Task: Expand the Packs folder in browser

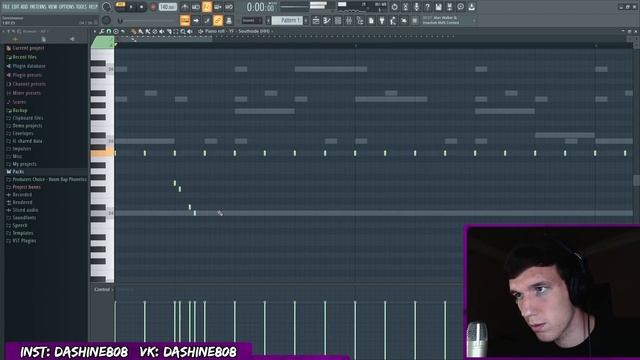Action: point(18,171)
